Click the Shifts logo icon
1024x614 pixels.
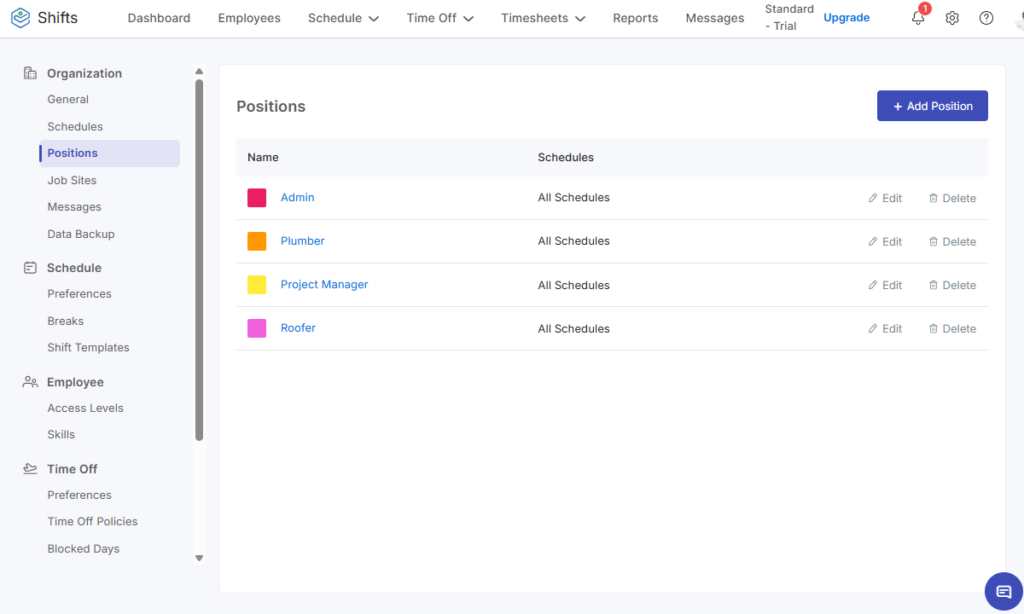pos(20,18)
